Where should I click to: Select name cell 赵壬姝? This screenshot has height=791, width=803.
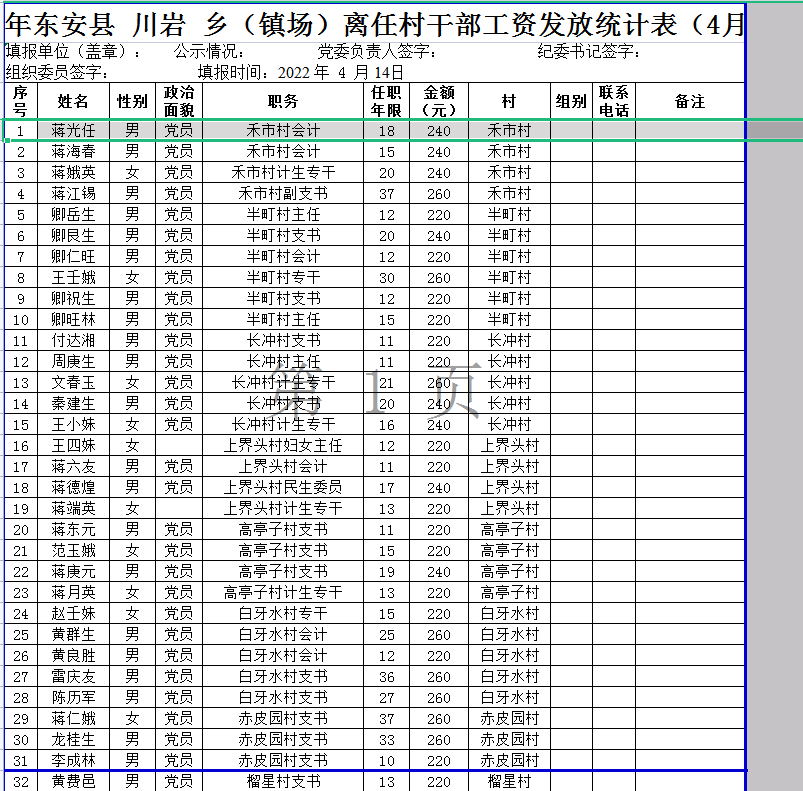73,613
